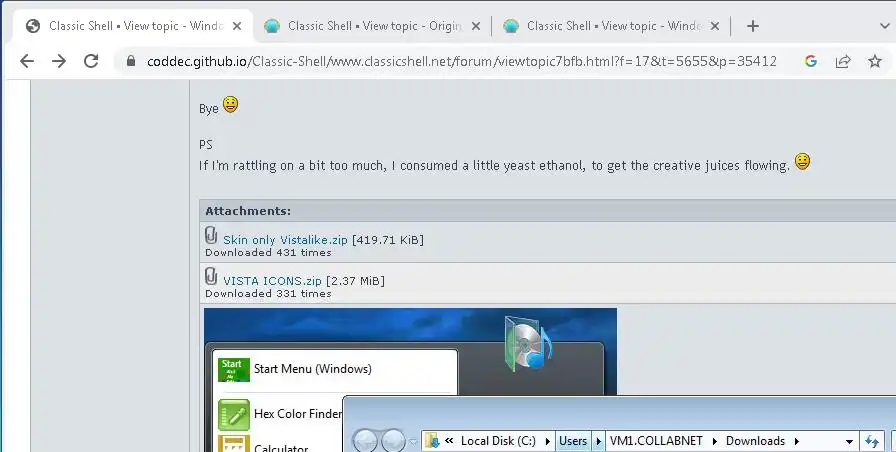This screenshot has height=452, width=896.
Task: Go back to the previous page
Action: pos(27,61)
